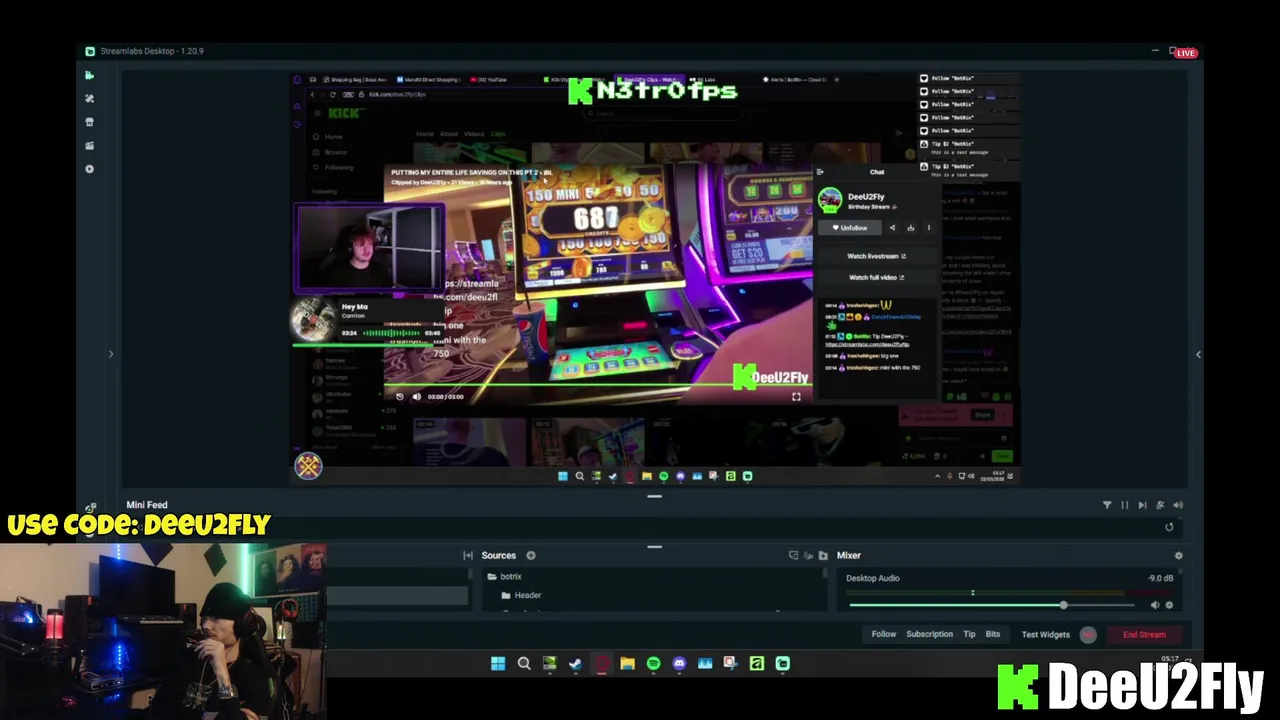The width and height of the screenshot is (1280, 720).
Task: Open Windows Search in bottom taskbar
Action: tap(523, 663)
